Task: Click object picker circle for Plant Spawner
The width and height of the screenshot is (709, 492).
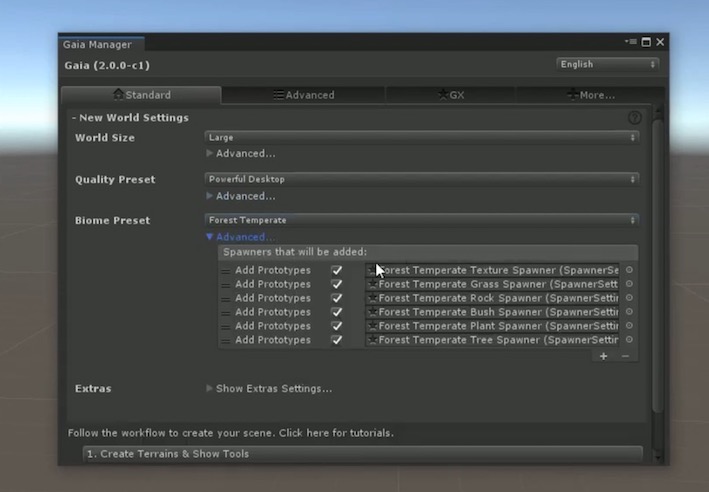Action: (x=629, y=326)
